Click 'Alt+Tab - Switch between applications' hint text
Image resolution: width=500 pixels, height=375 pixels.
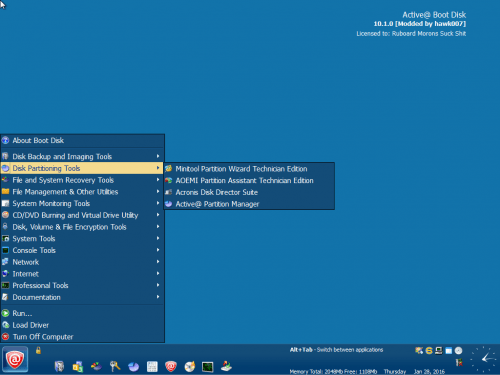click(x=336, y=350)
